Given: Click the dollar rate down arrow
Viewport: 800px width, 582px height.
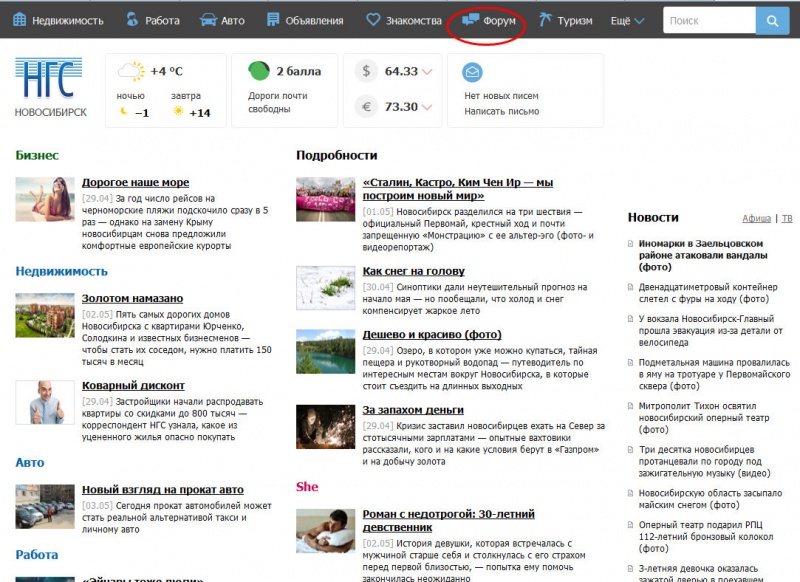Looking at the screenshot, I should pos(427,72).
